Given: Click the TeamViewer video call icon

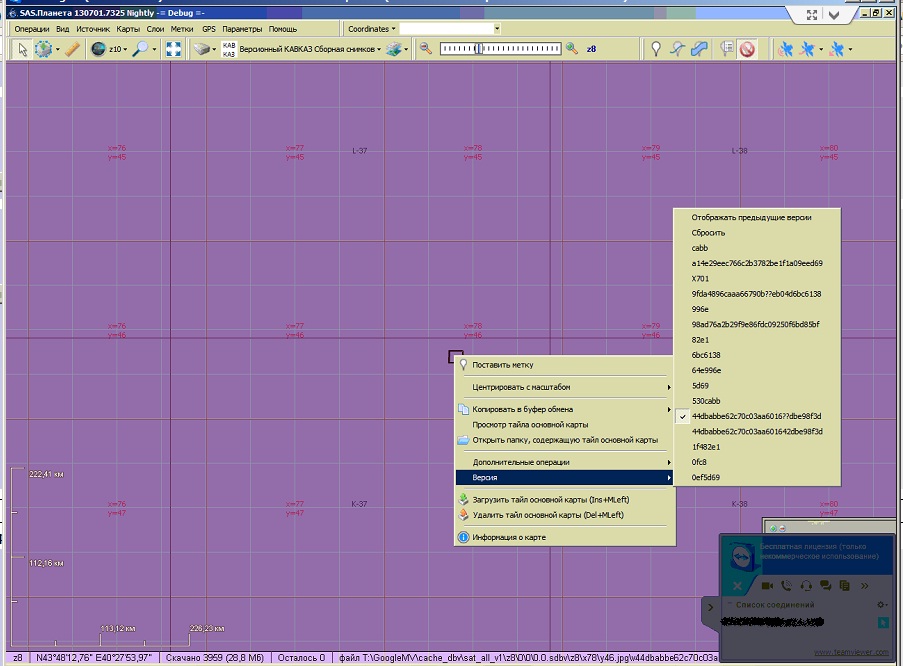Looking at the screenshot, I should (x=767, y=585).
